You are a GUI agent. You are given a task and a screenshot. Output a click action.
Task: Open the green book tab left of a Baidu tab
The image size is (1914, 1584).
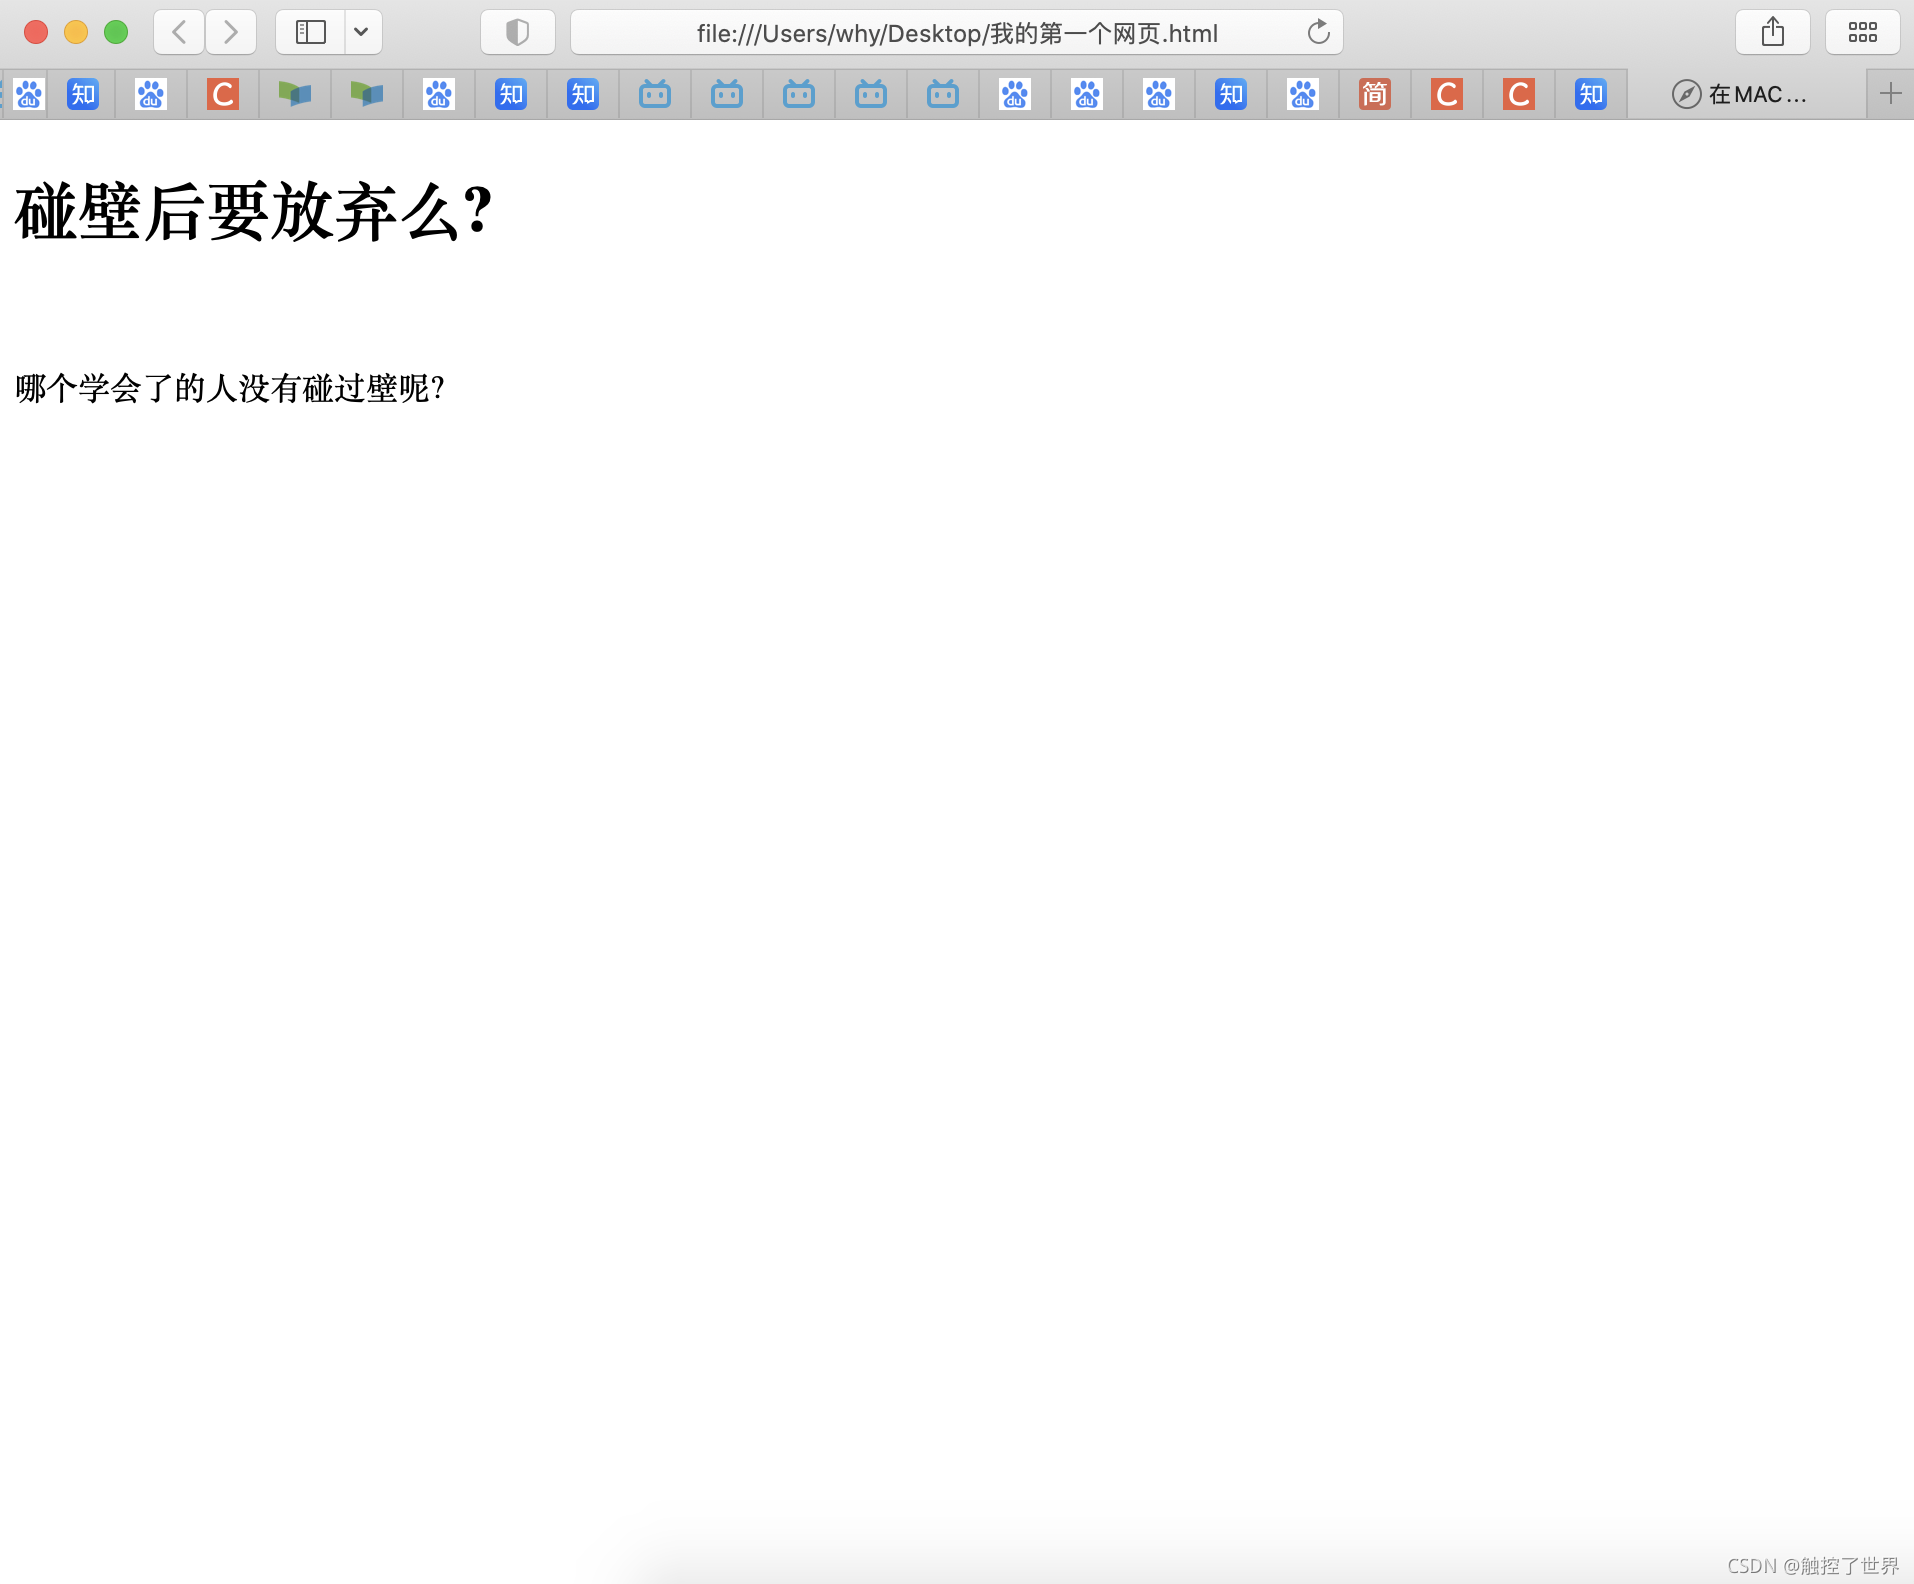coord(367,94)
